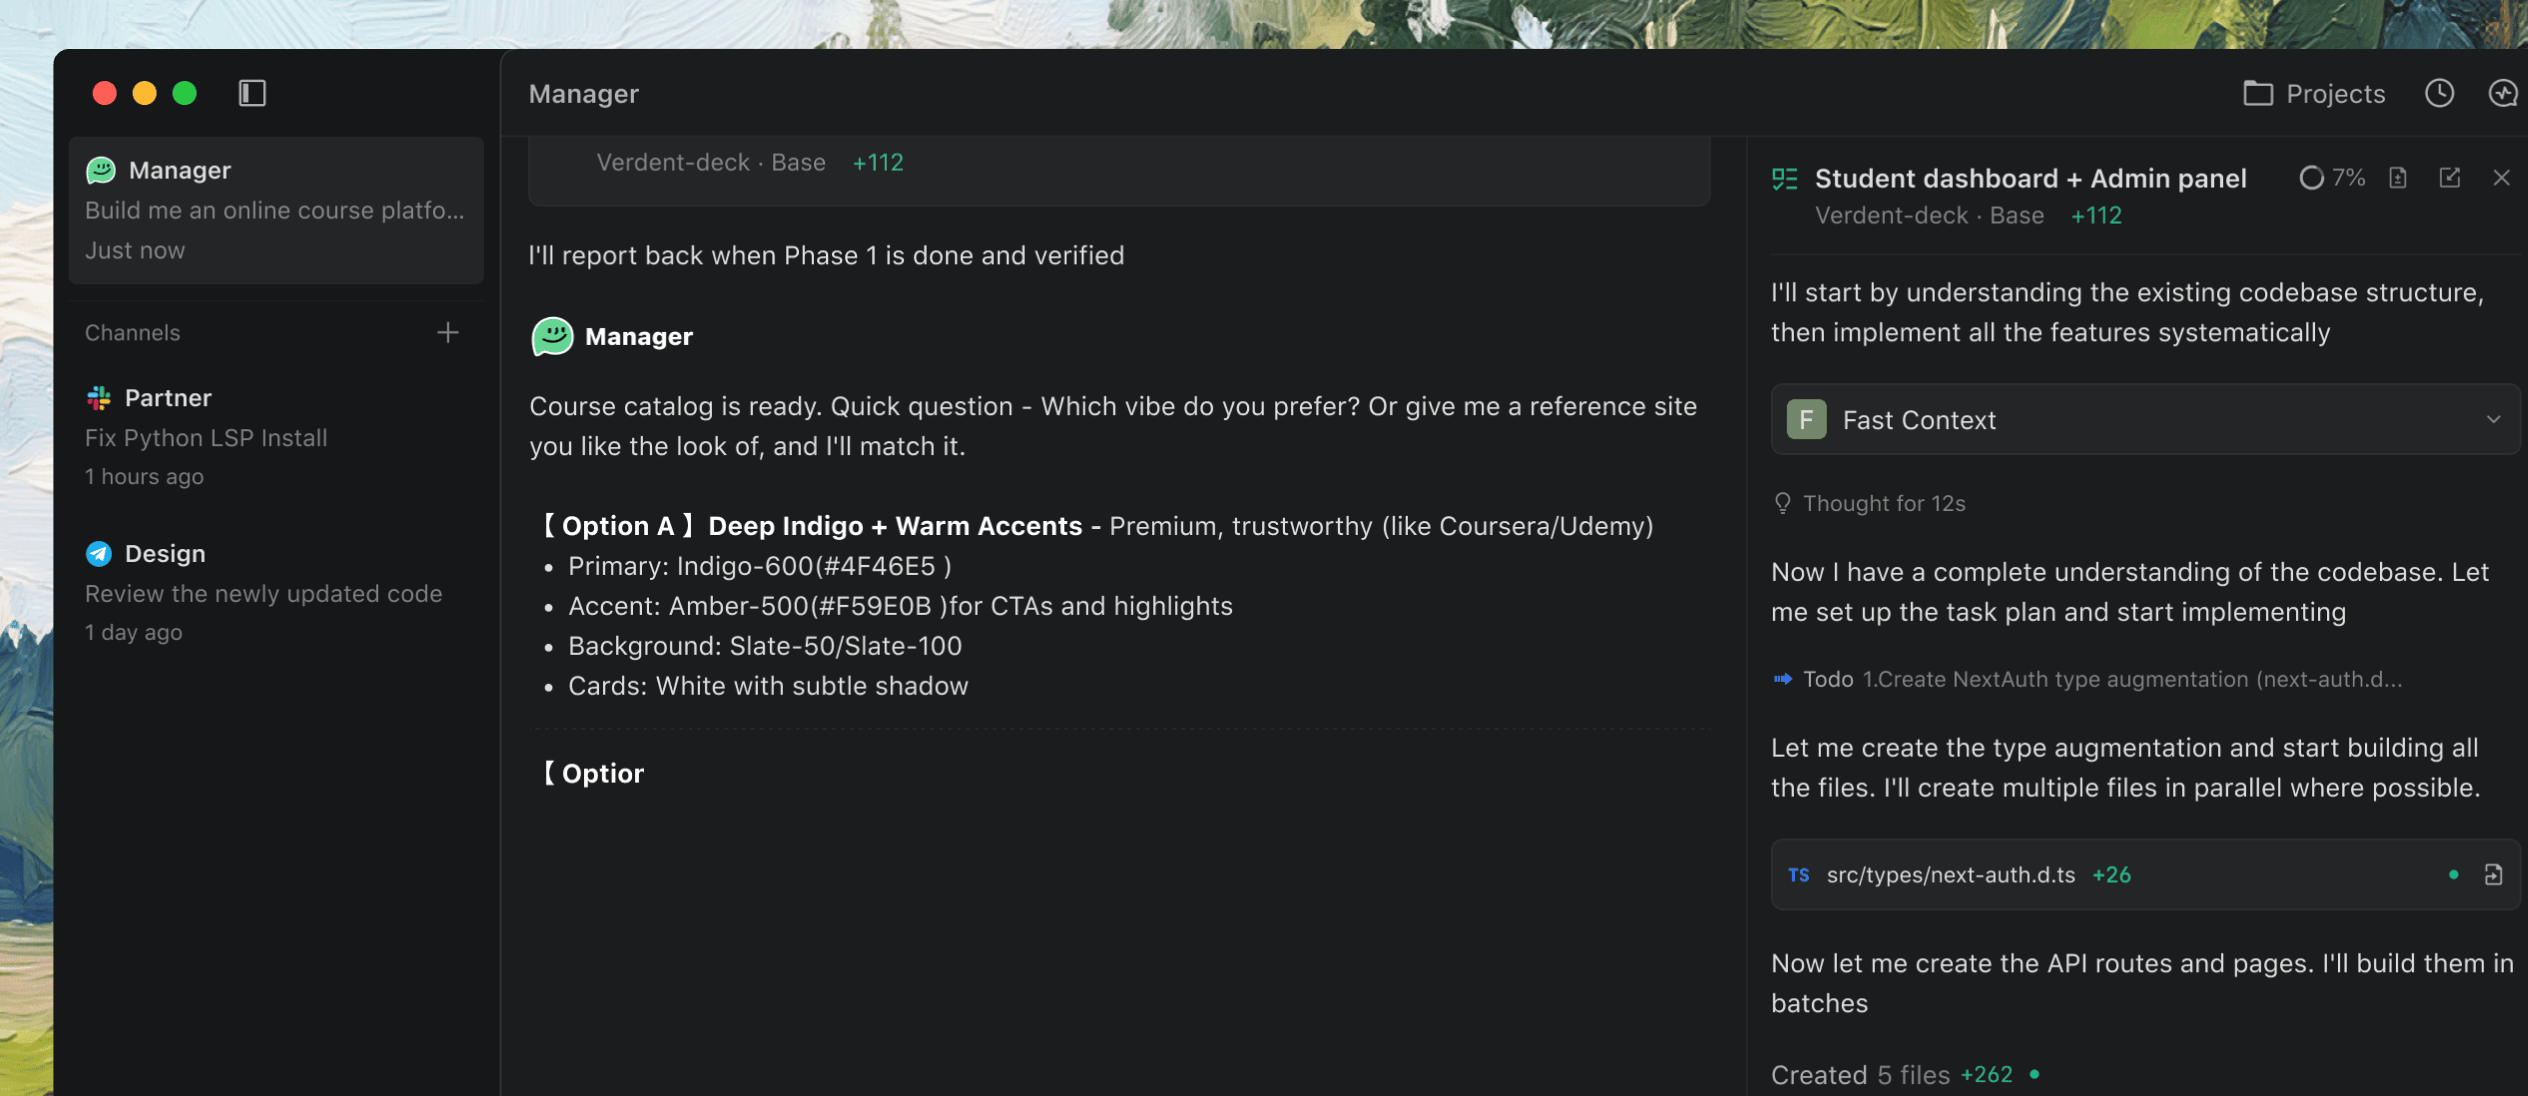Open task panel in new window icon

(2449, 178)
